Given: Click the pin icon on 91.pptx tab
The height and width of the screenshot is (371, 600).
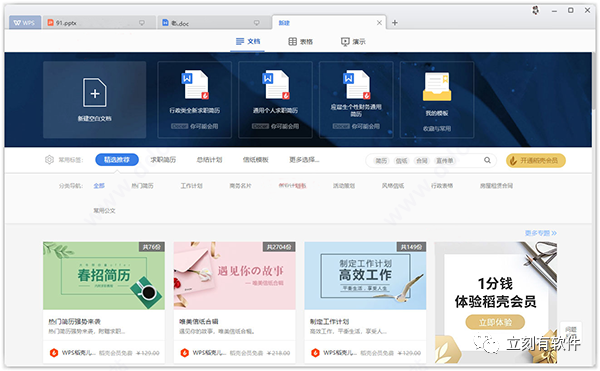Looking at the screenshot, I should pos(142,23).
